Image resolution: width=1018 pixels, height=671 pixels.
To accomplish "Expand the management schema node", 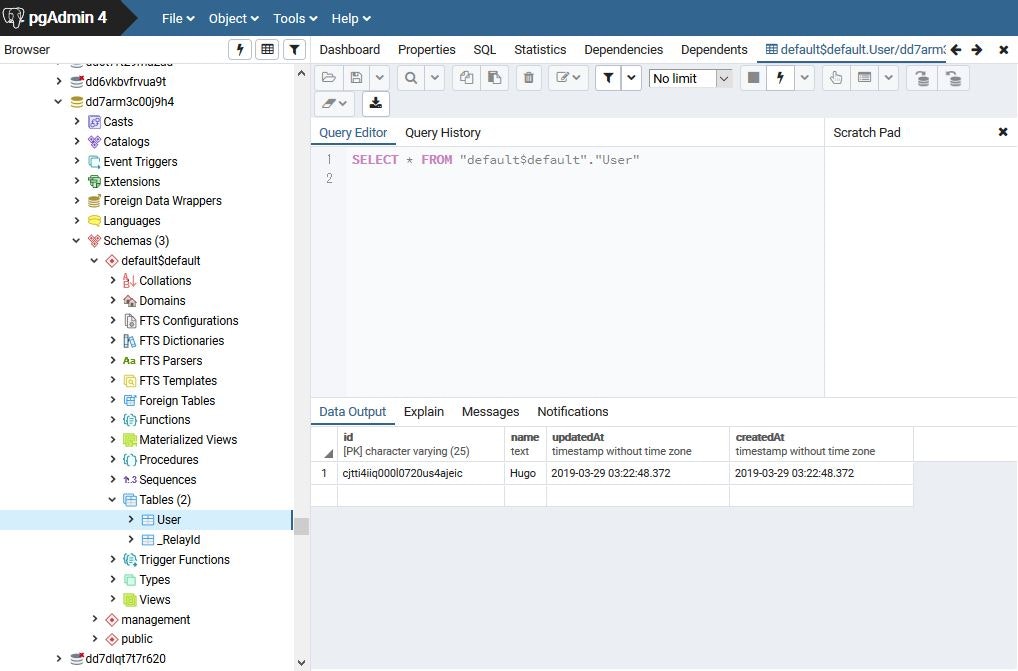I will coord(95,619).
